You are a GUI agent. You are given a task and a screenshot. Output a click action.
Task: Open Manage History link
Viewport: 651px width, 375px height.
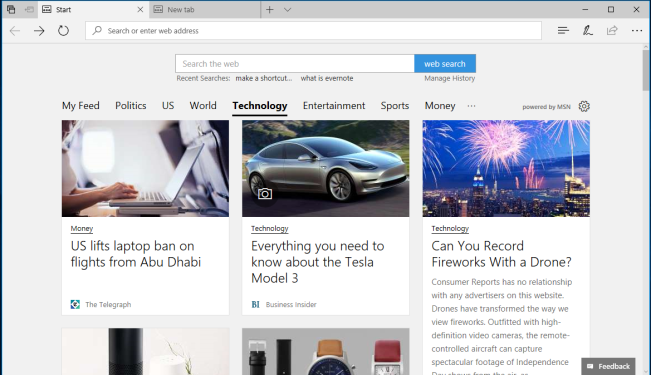(x=450, y=78)
